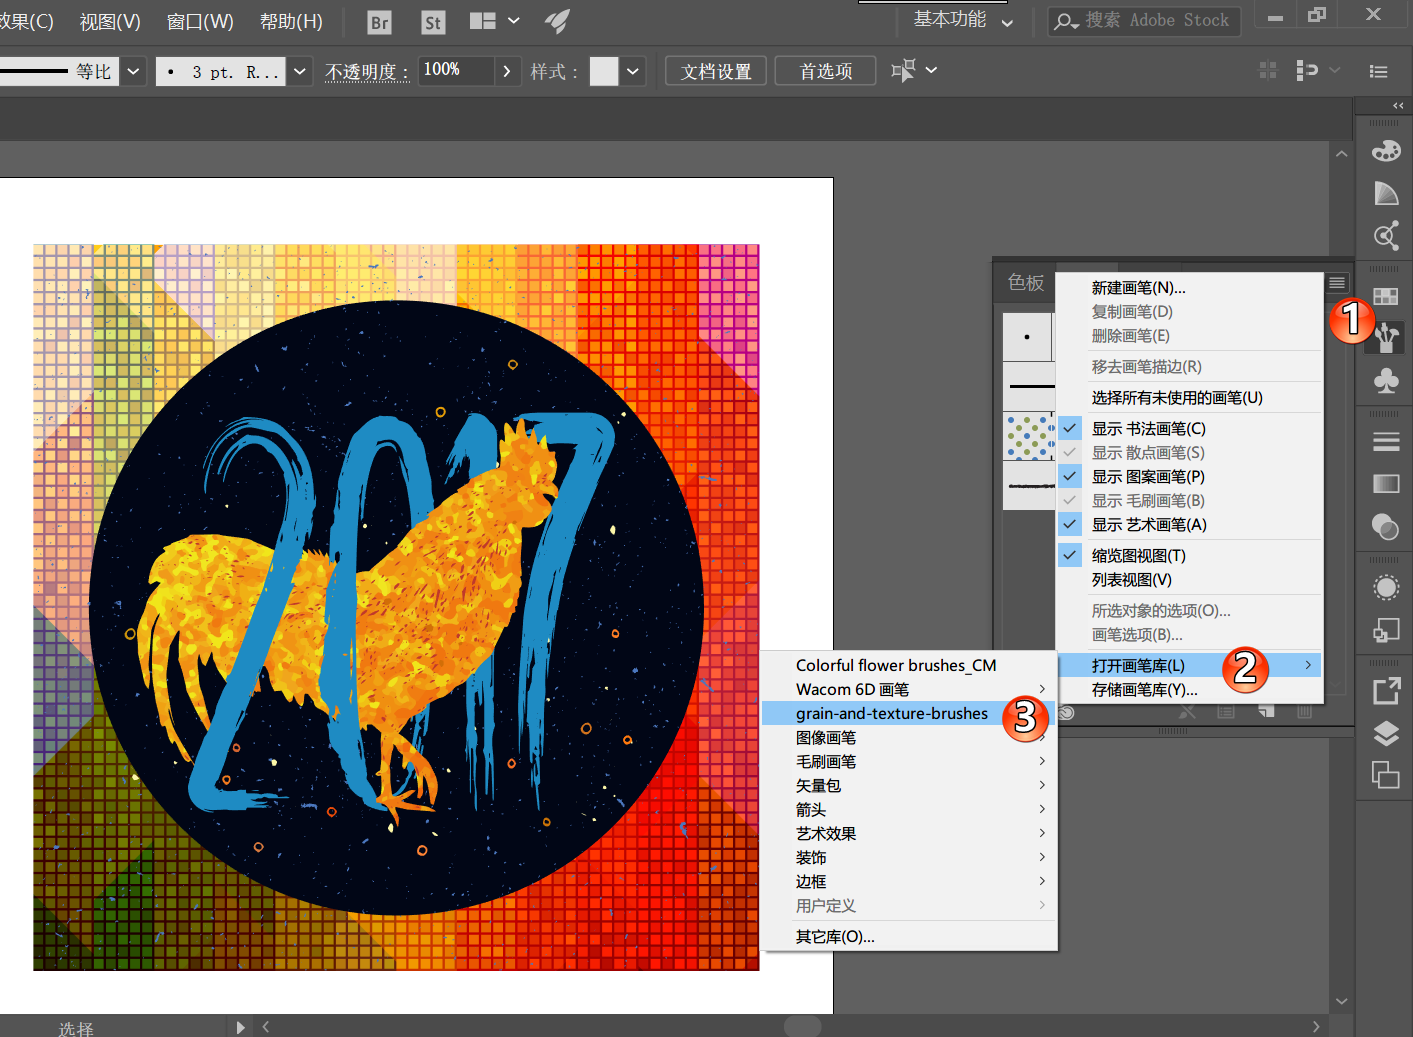
Task: Open the Symbols club-shaped panel icon
Action: [1385, 381]
